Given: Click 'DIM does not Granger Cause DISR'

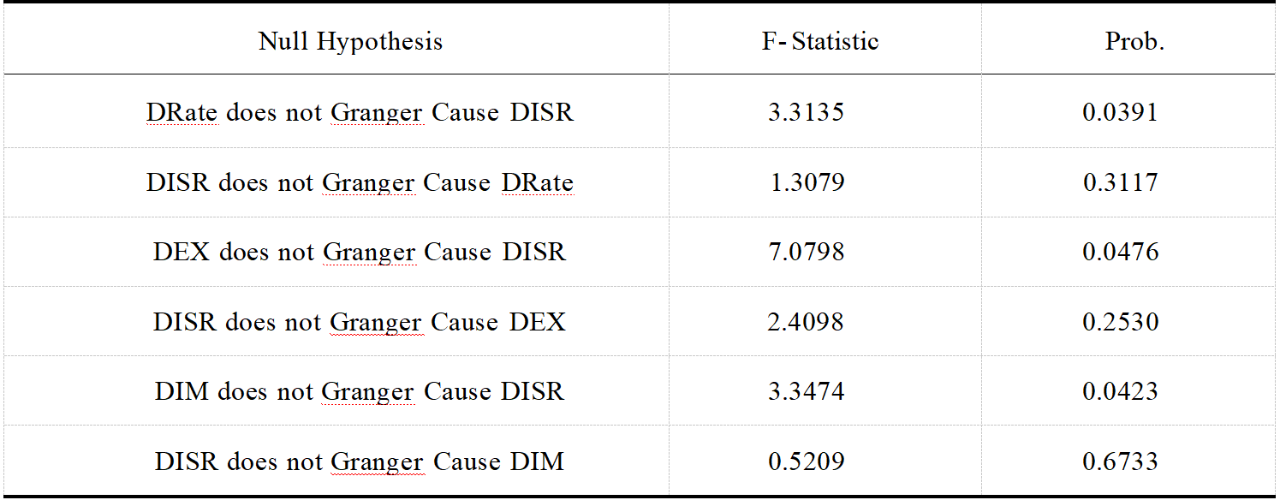Looking at the screenshot, I should click(360, 392).
